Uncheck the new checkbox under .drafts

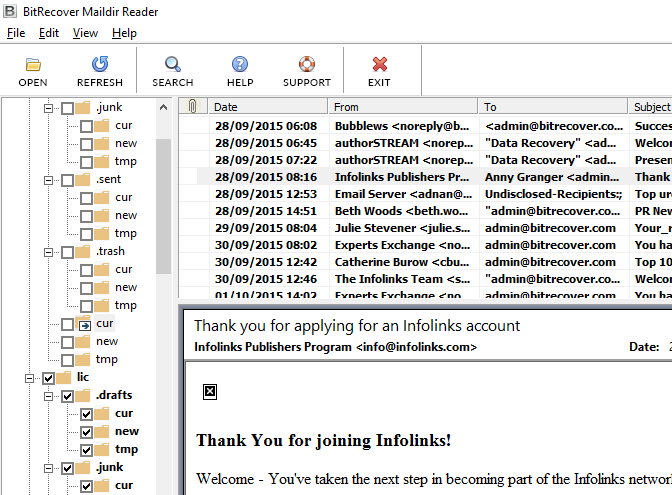pos(86,432)
